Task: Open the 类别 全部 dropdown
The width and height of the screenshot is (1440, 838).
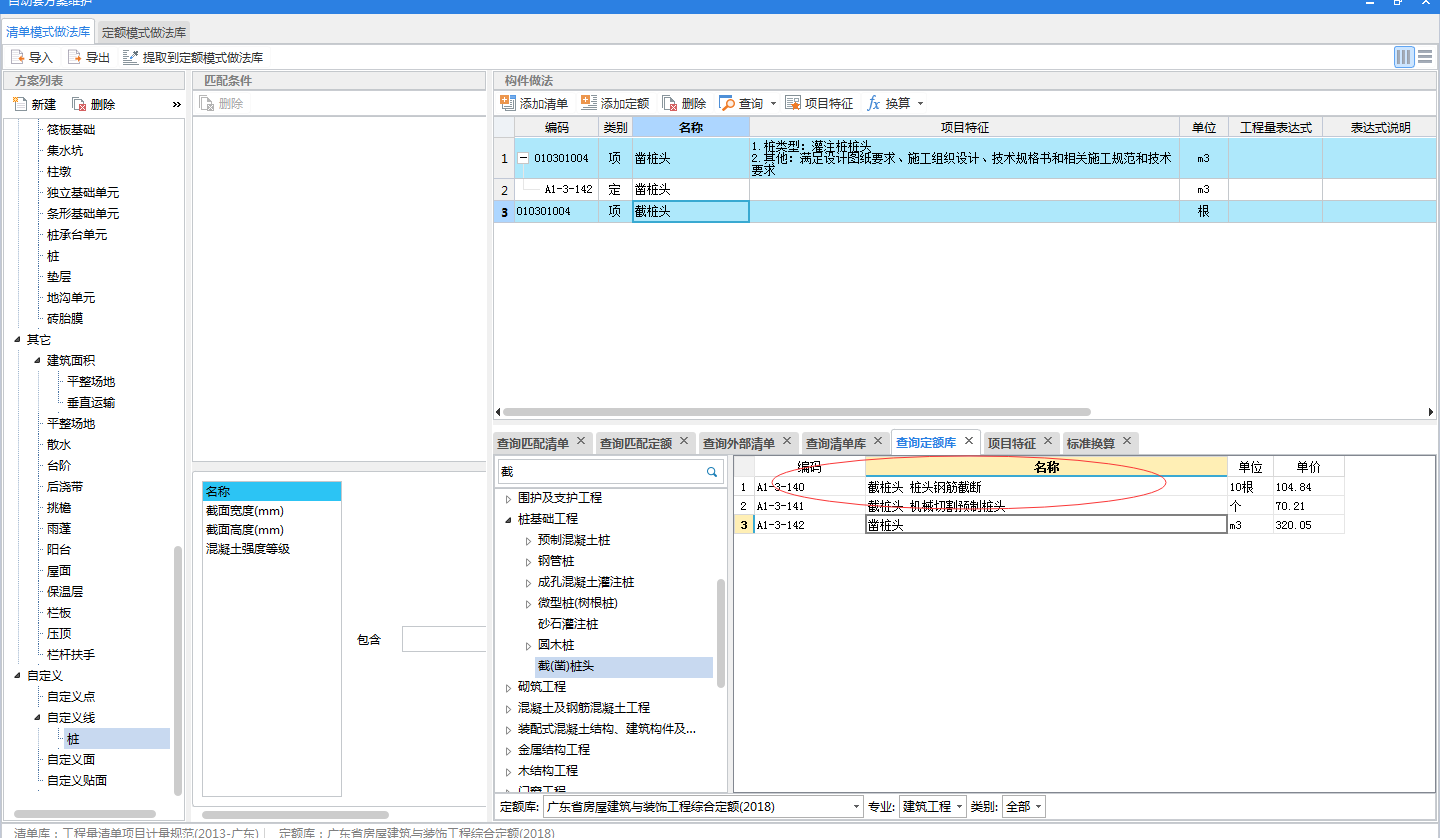Action: click(x=1039, y=807)
